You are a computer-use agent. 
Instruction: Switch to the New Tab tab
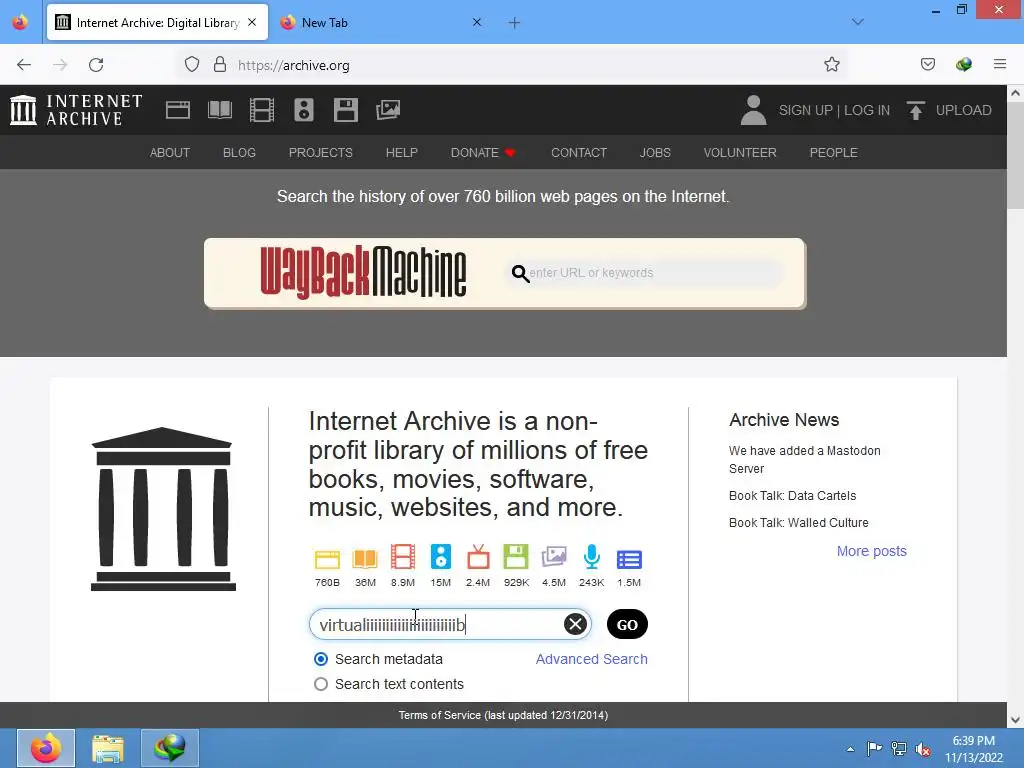click(x=382, y=22)
